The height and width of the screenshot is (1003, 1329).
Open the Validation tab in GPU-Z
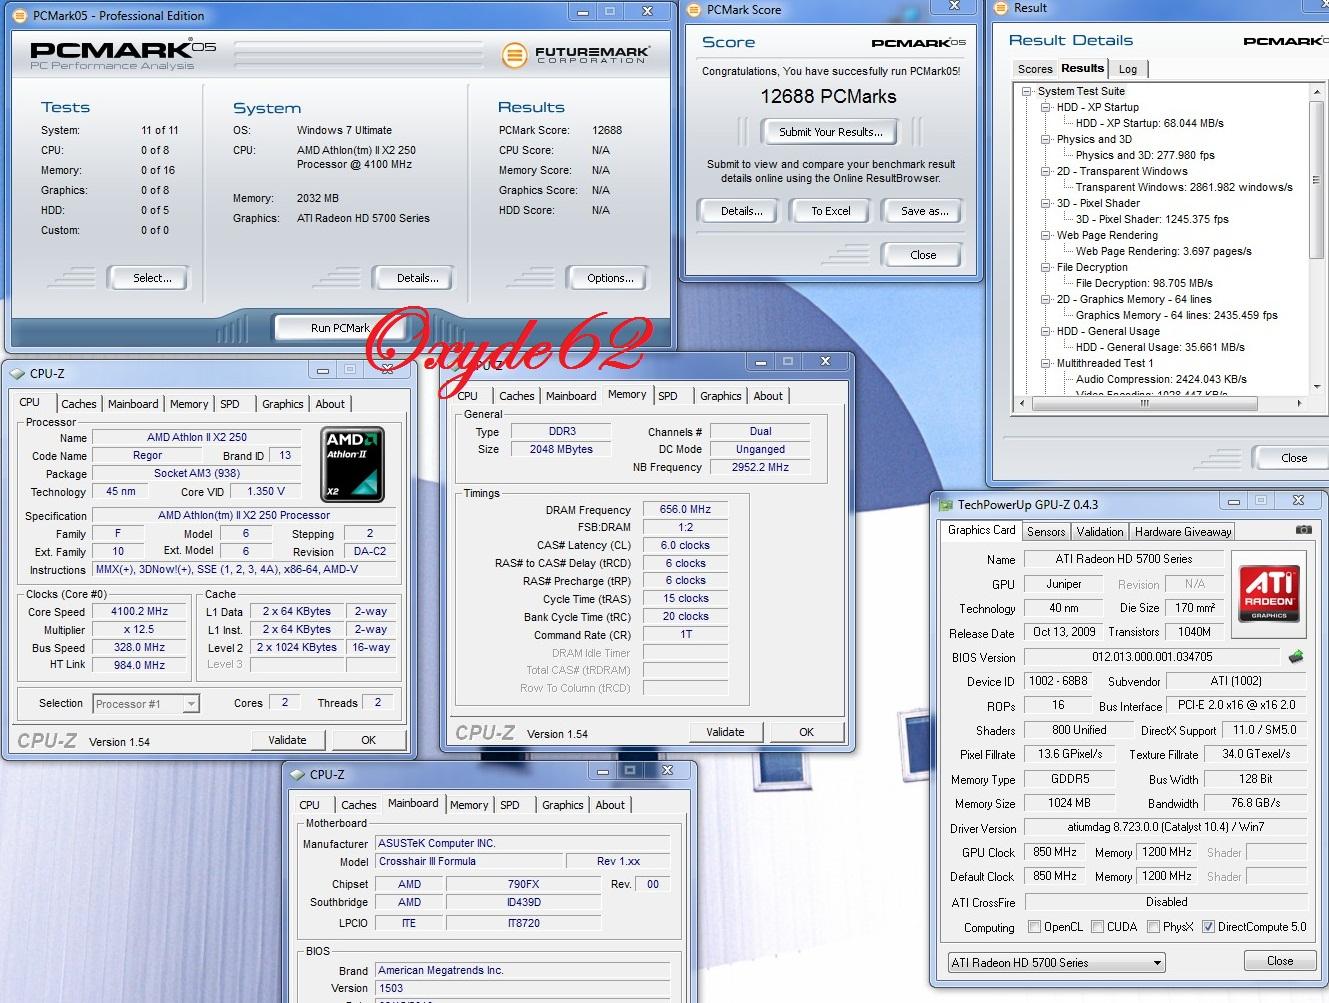(1100, 532)
